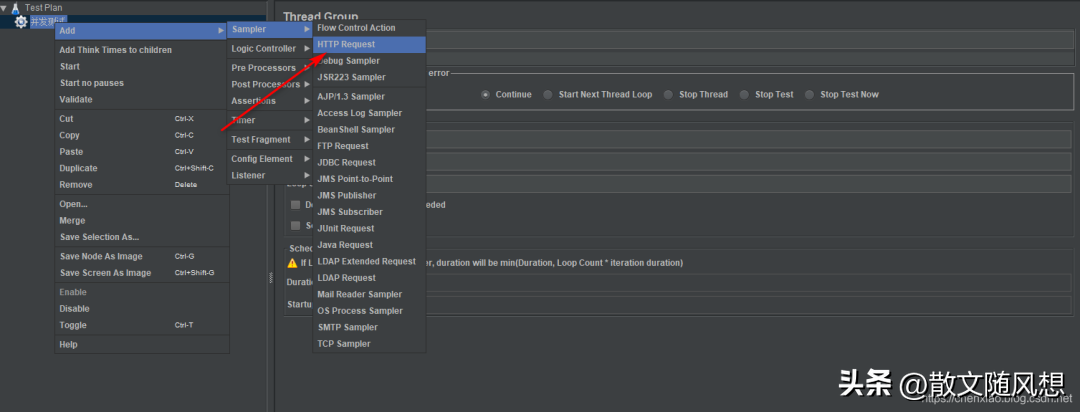The image size is (1080, 412).
Task: Expand the Timer submenu
Action: pos(270,120)
